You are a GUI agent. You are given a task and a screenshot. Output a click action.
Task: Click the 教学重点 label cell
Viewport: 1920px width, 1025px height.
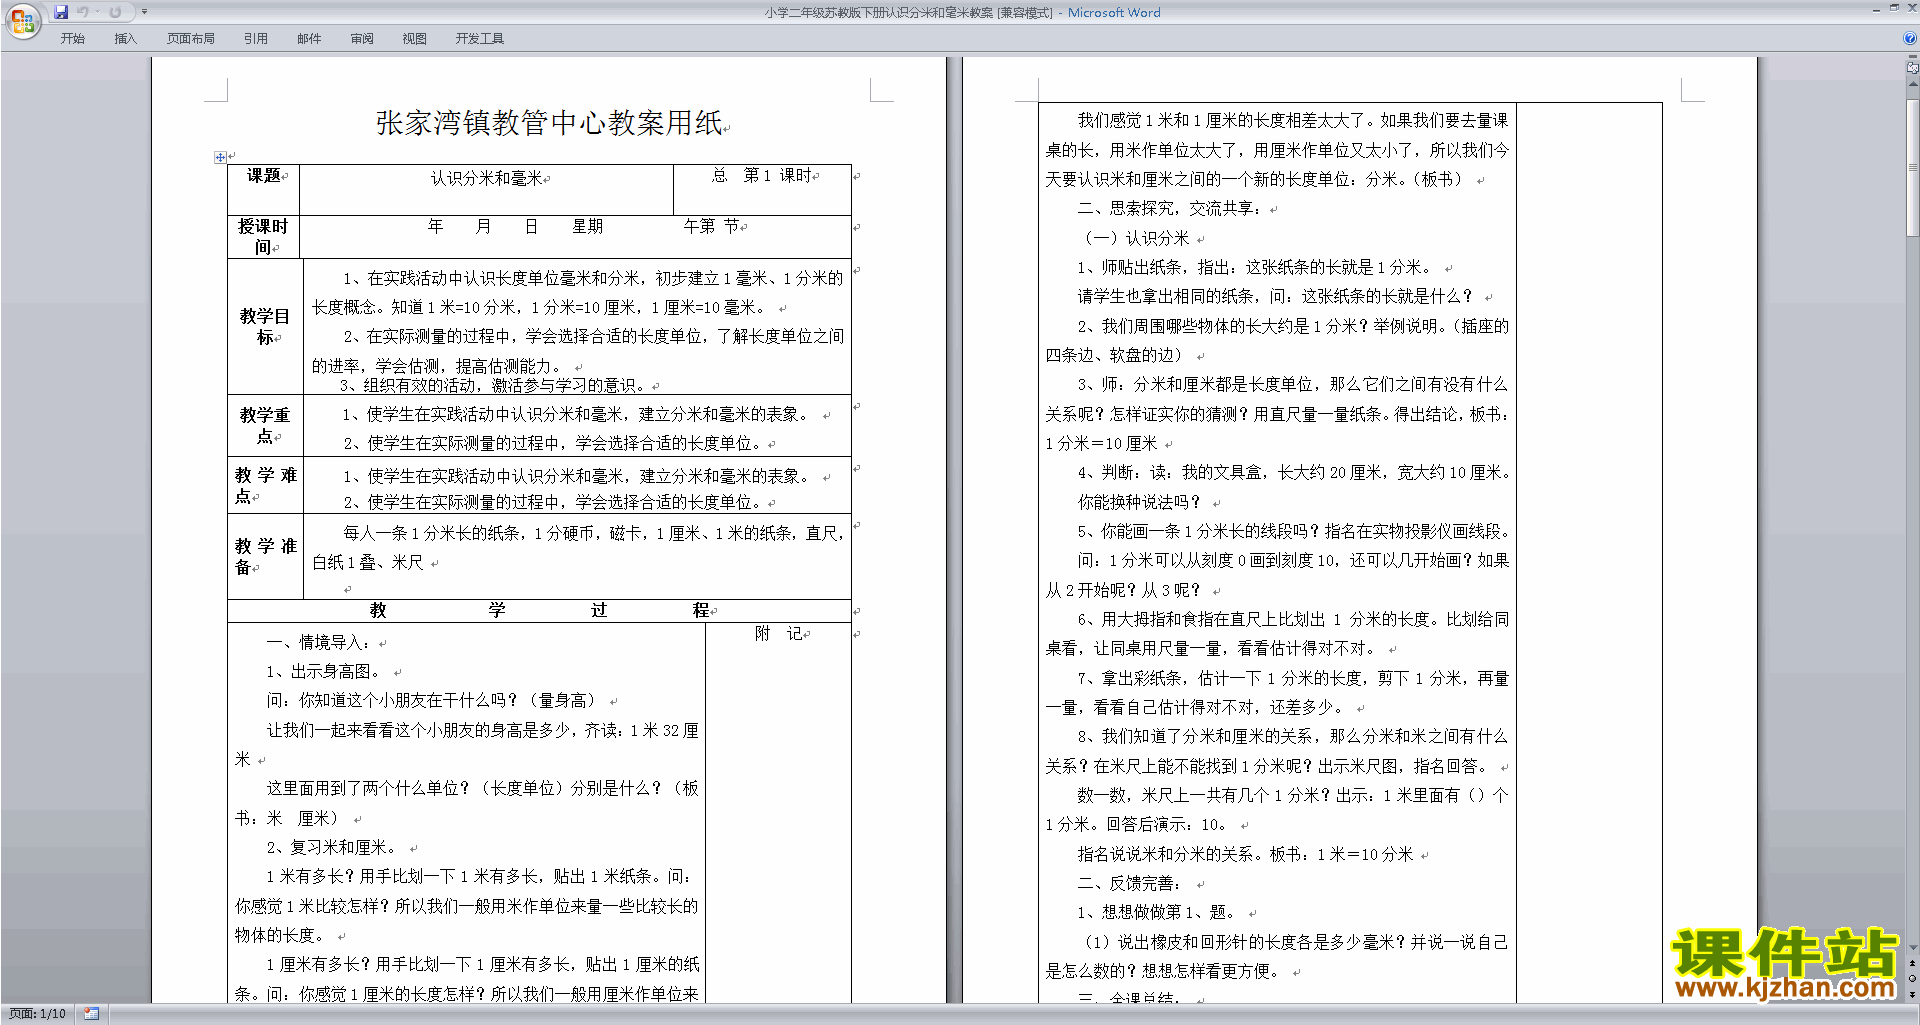[264, 425]
